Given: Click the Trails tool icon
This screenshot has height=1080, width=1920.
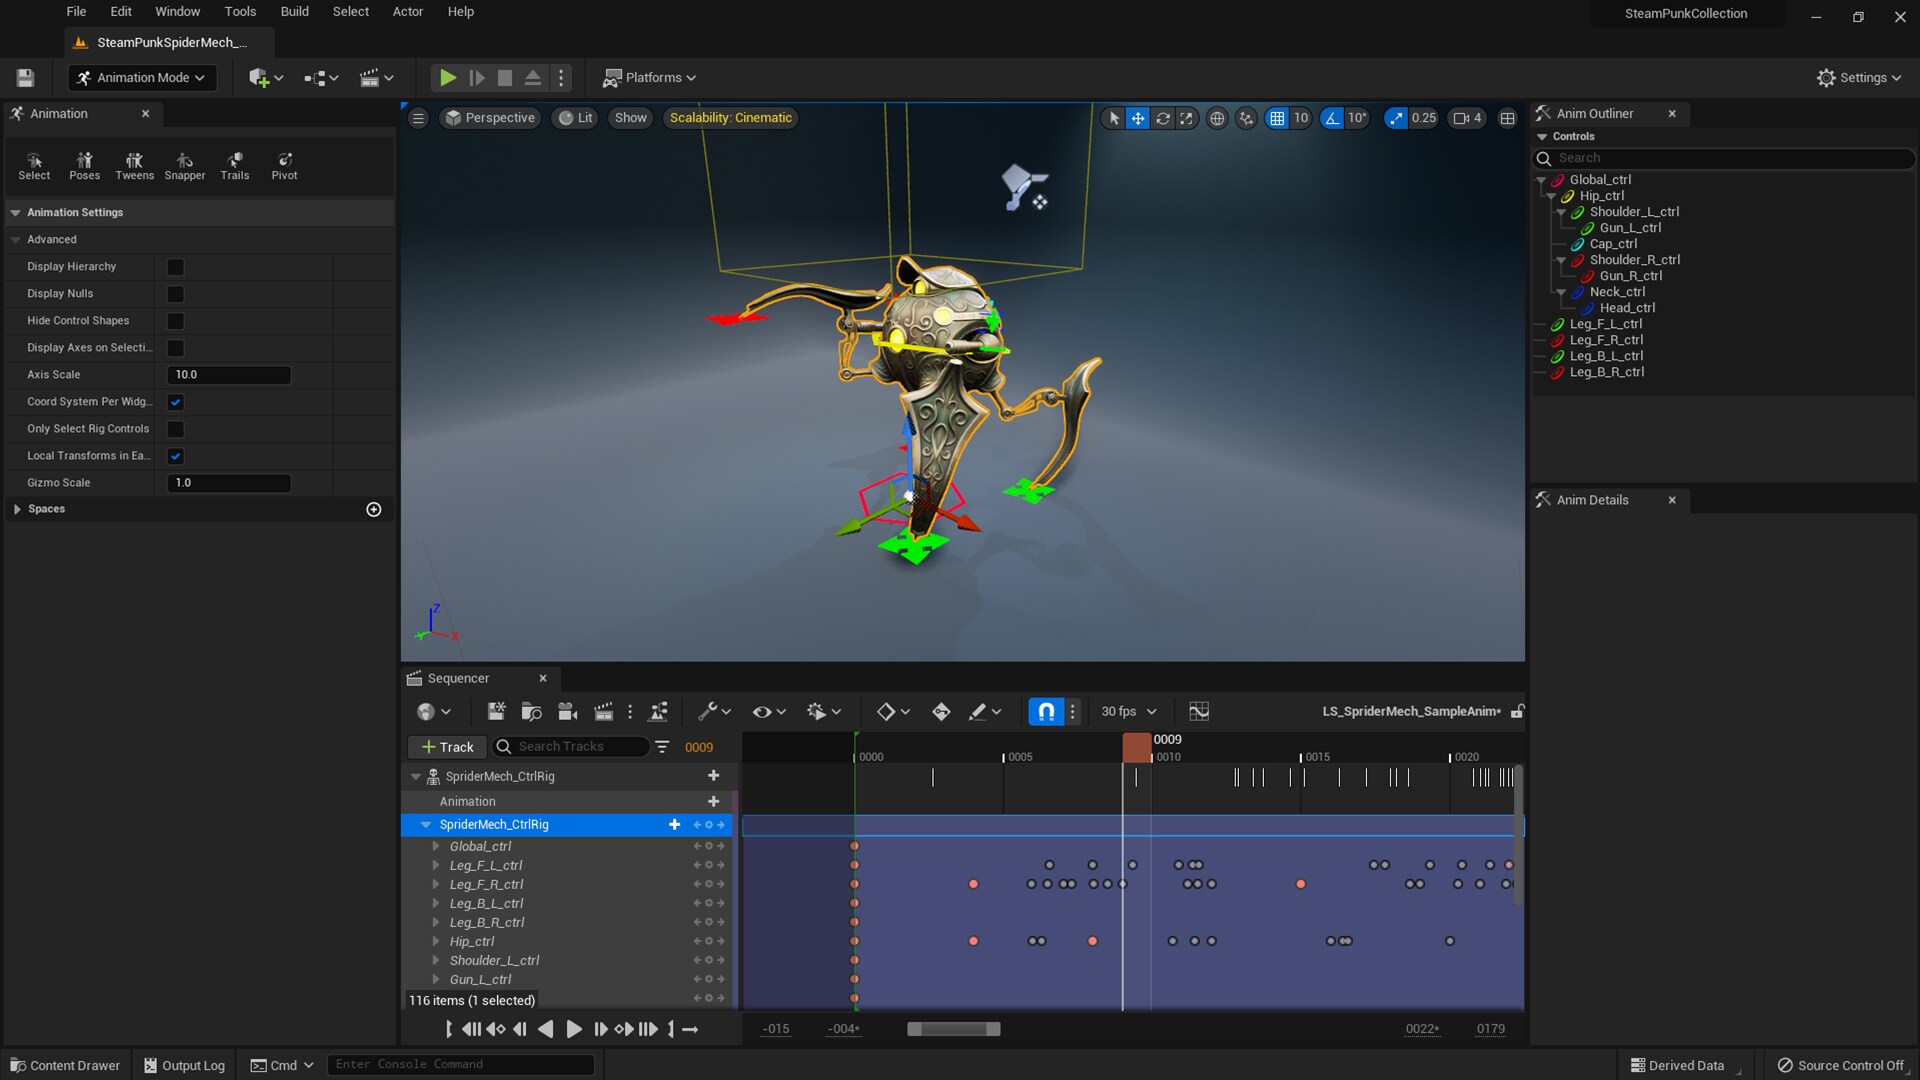Looking at the screenshot, I should pos(234,165).
